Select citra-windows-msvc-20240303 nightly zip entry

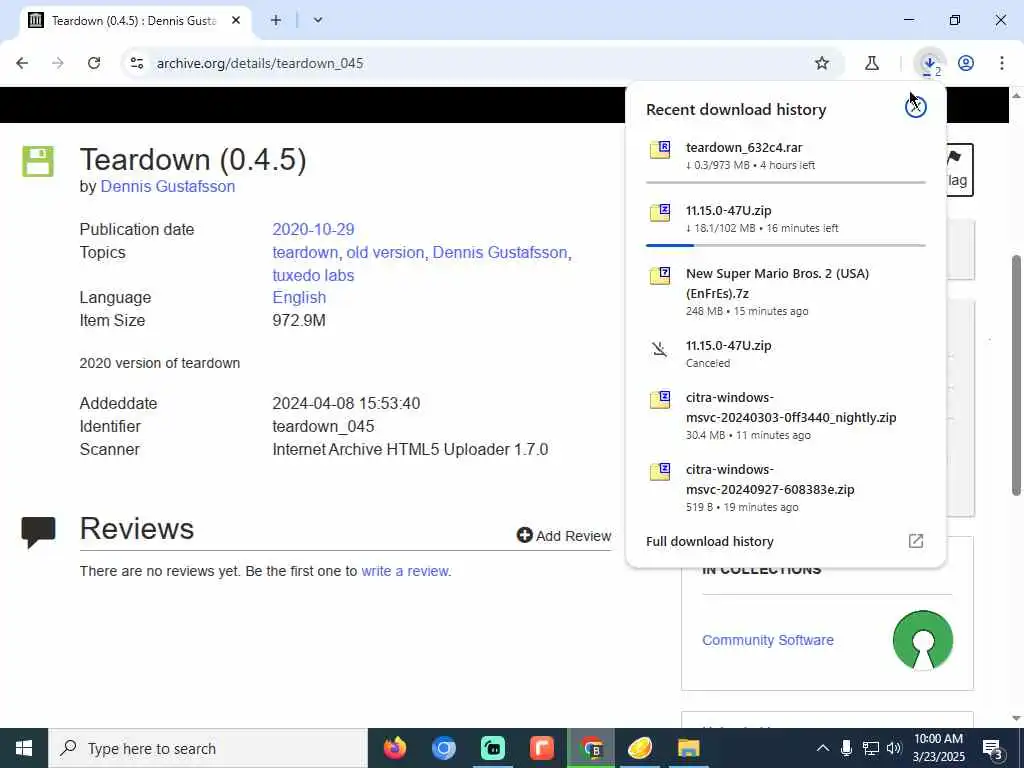(791, 408)
